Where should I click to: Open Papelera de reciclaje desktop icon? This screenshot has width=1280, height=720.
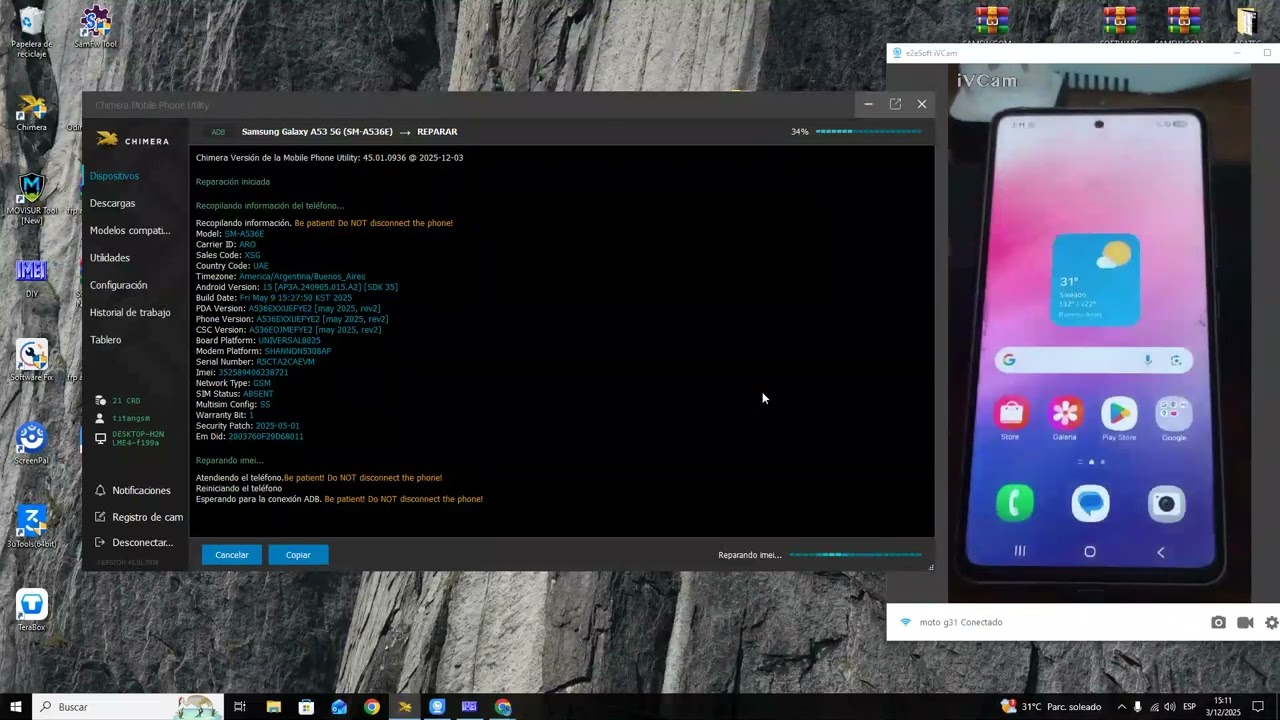(x=31, y=32)
